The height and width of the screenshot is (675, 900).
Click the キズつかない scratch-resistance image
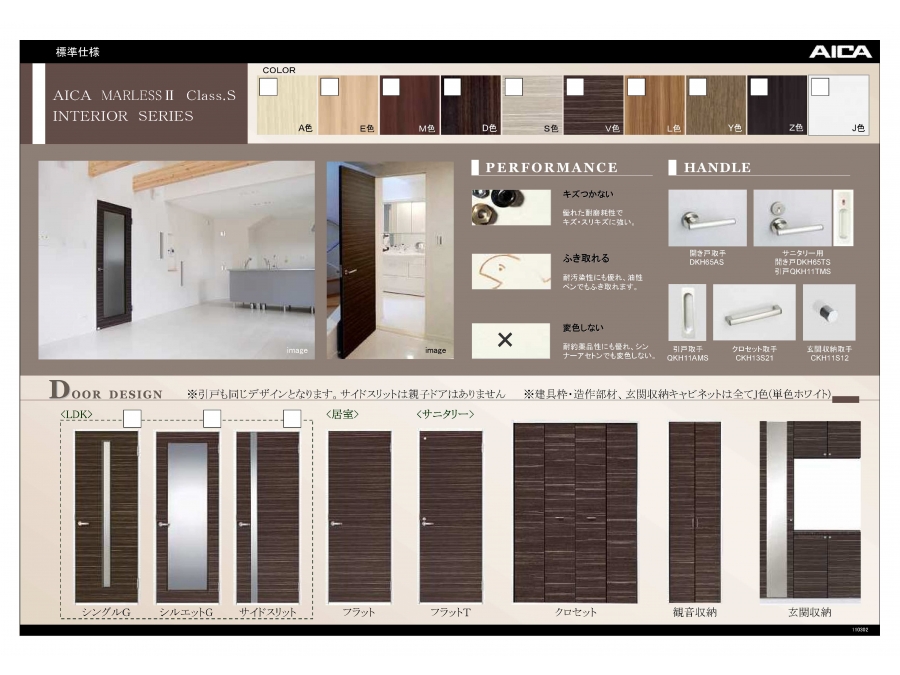[511, 207]
